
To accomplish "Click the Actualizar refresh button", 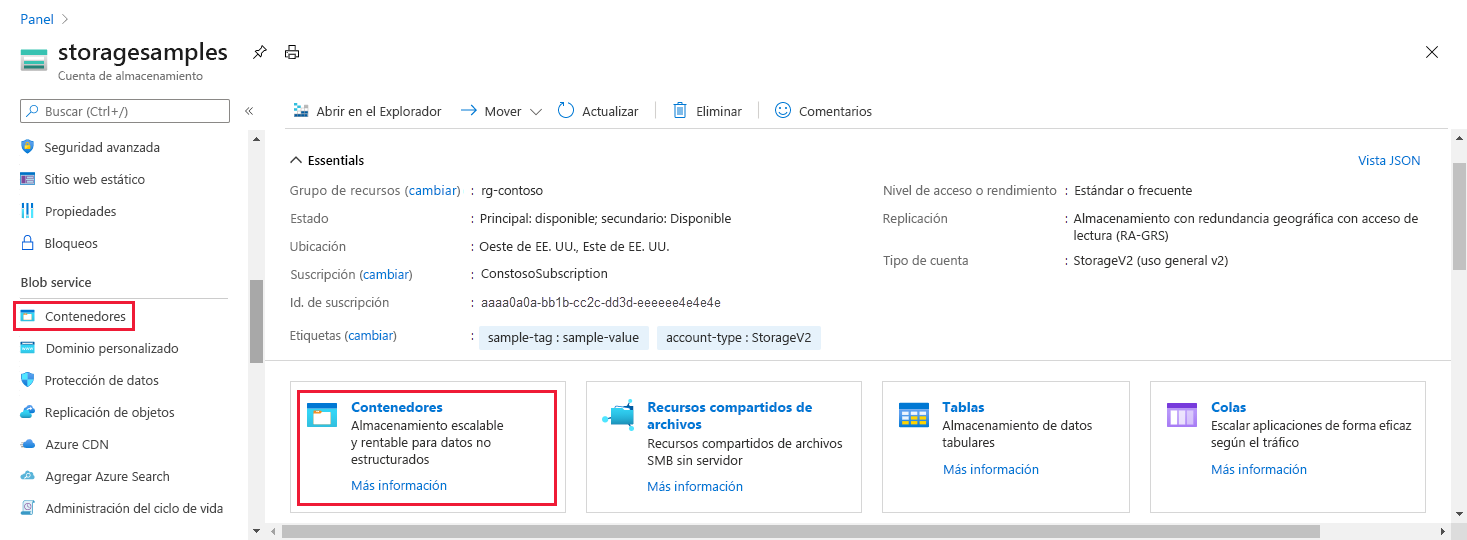I will [598, 111].
